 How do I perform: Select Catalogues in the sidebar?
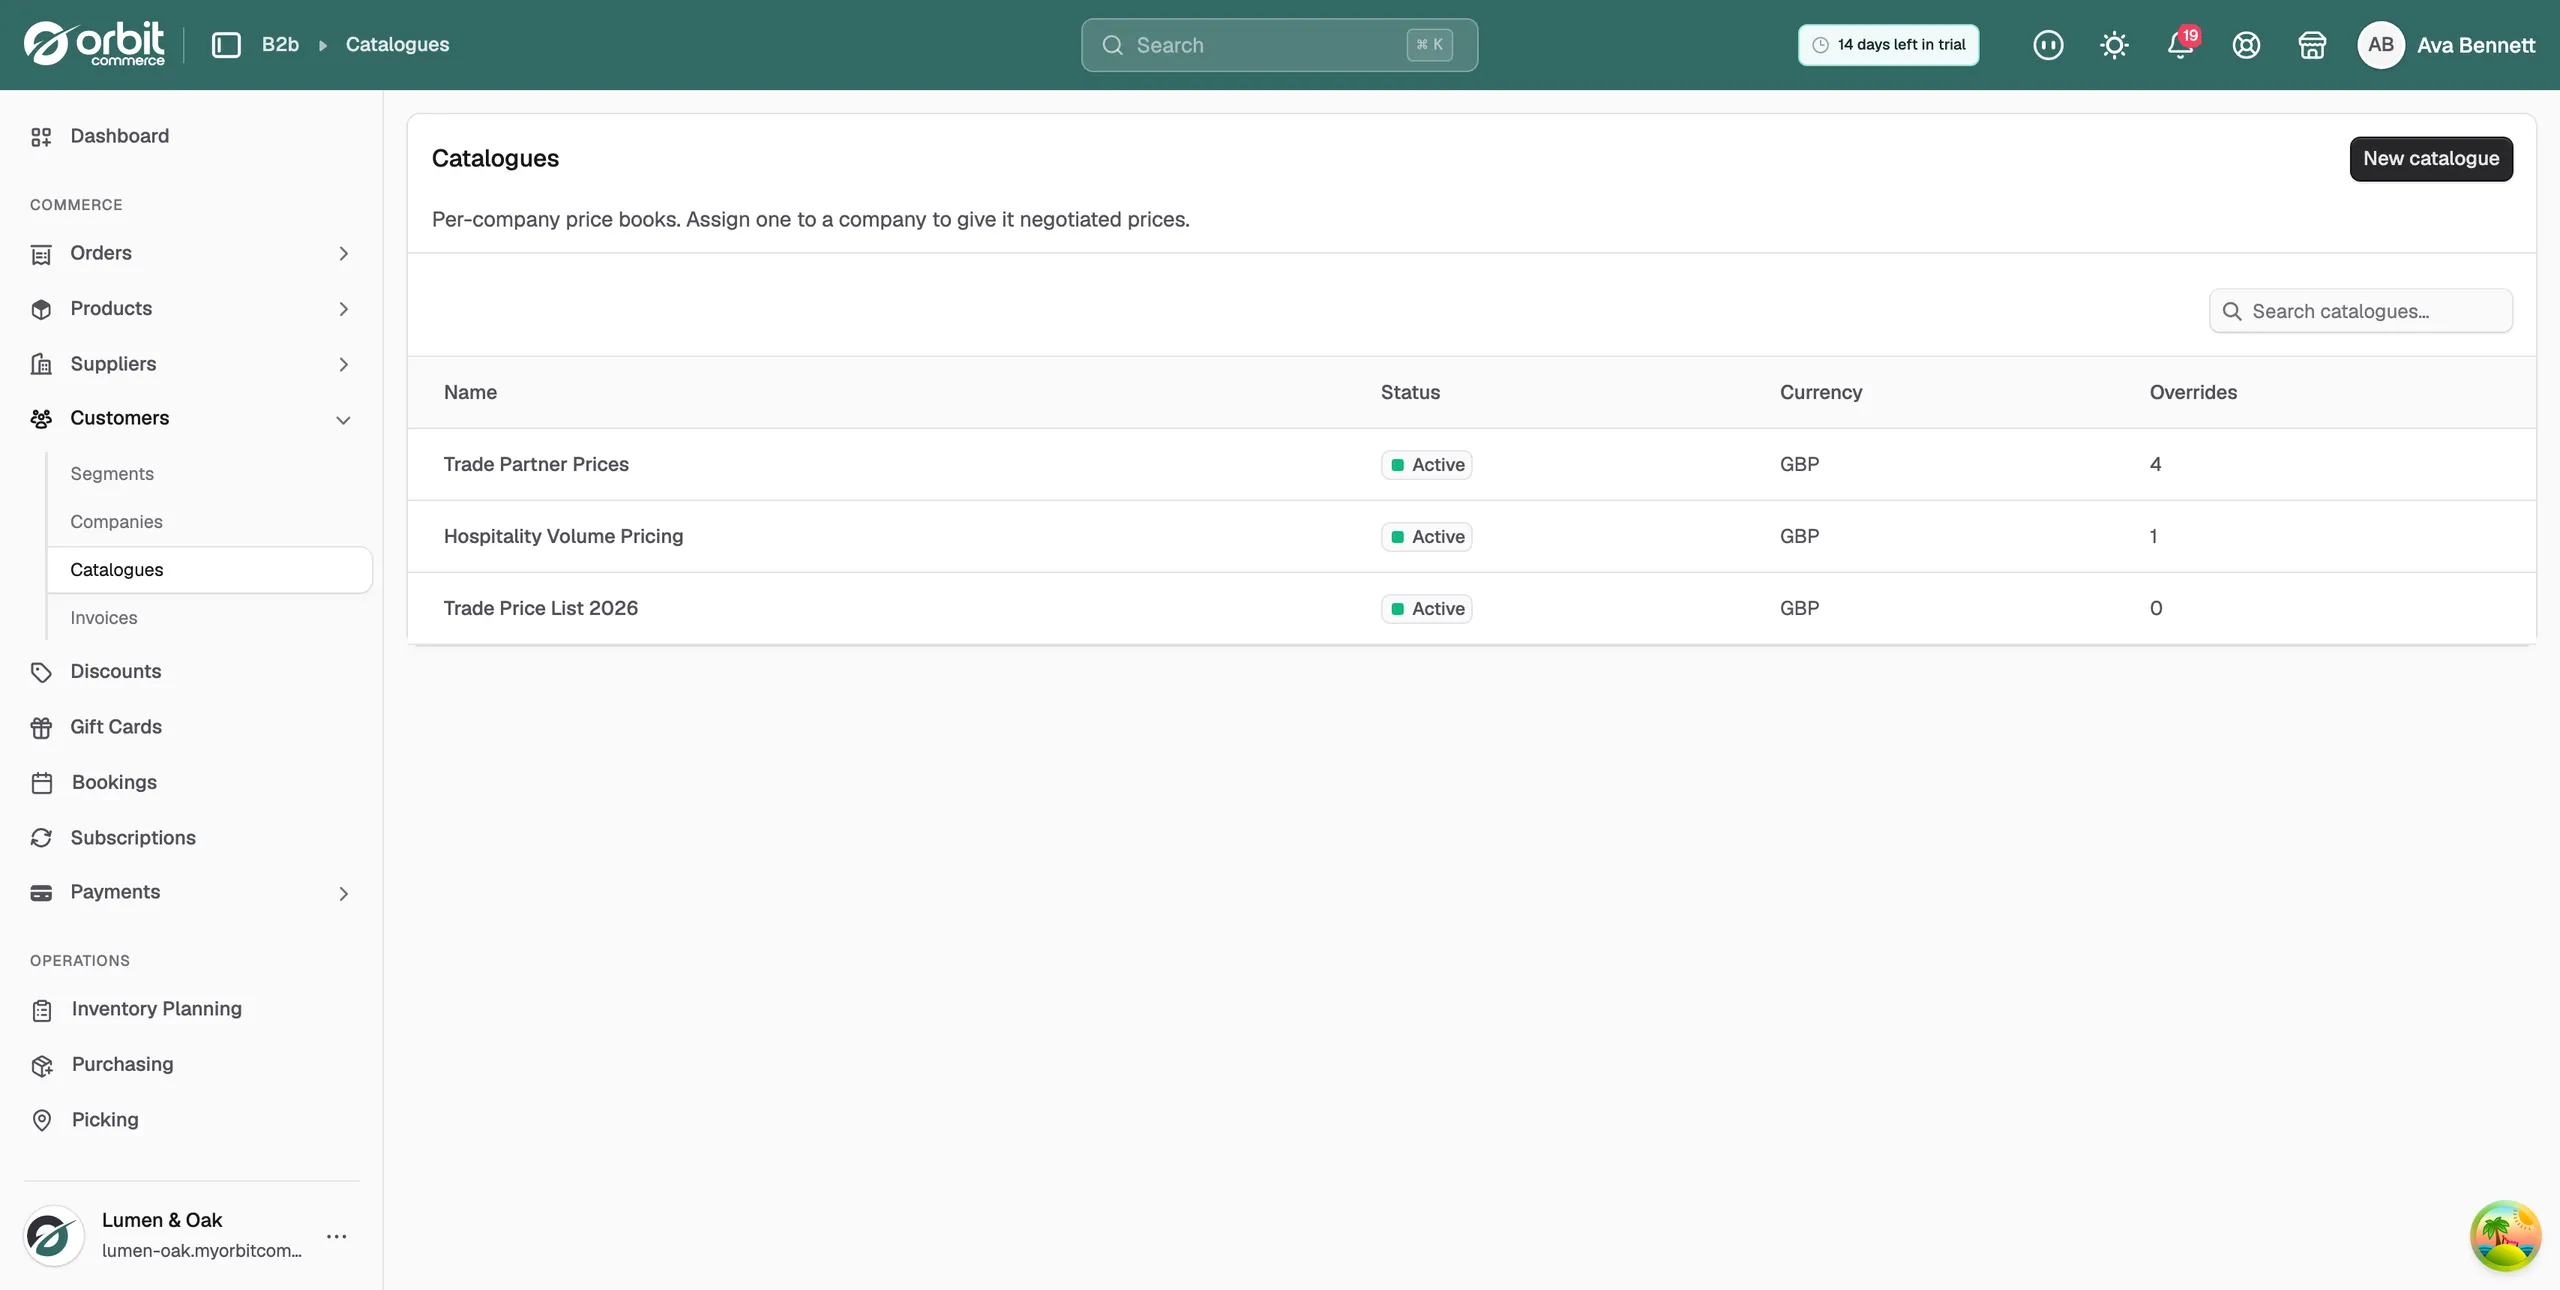coord(209,570)
